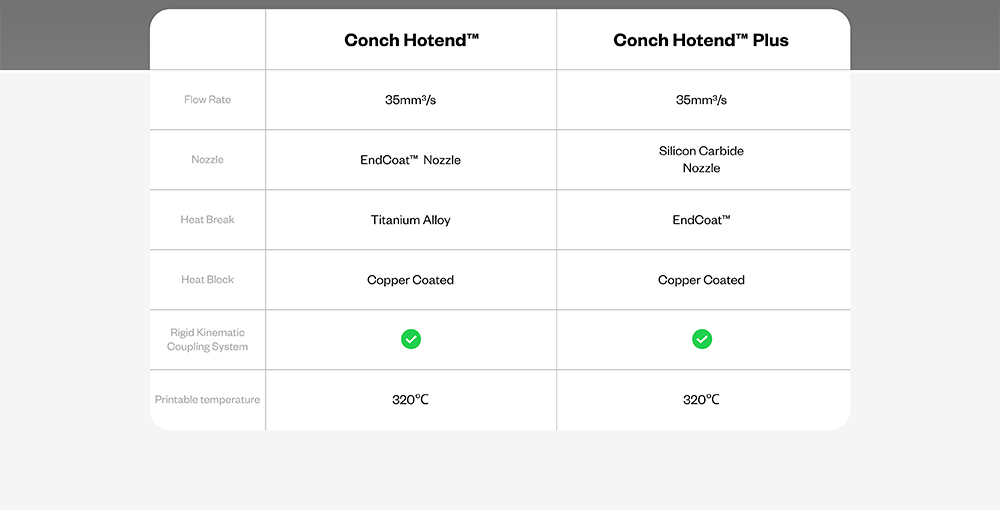Image resolution: width=1000 pixels, height=510 pixels.
Task: Click the 35mm³/s value for Conch Hotend™ Plus
Action: [x=701, y=100]
